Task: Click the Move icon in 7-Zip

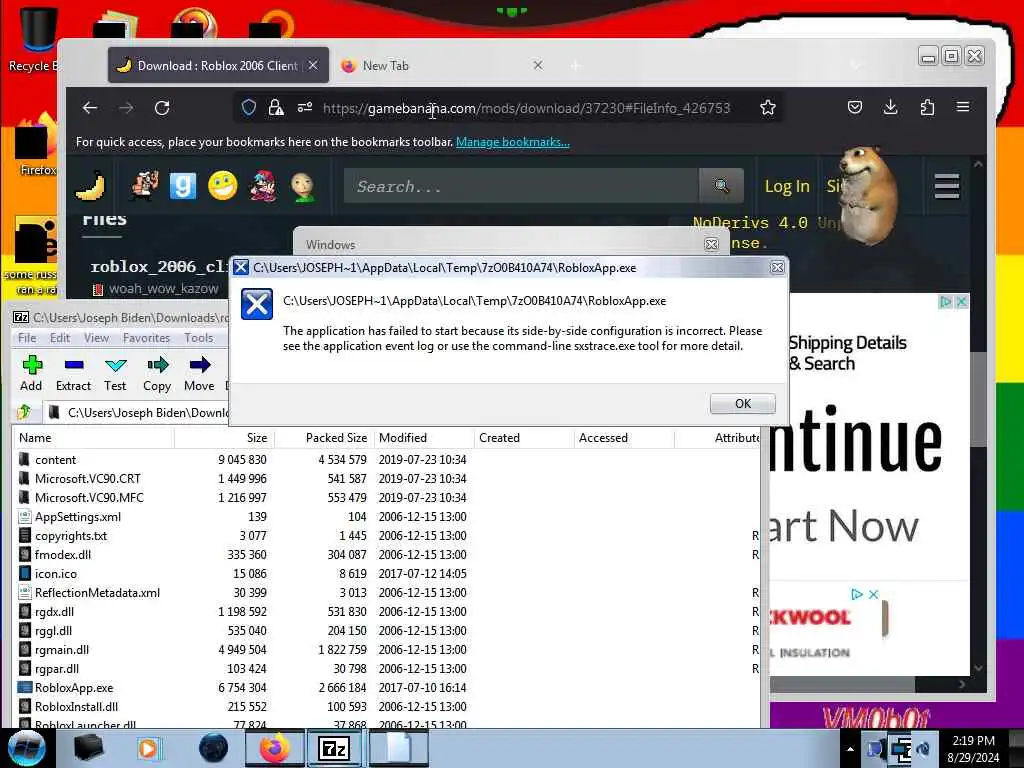Action: [199, 374]
